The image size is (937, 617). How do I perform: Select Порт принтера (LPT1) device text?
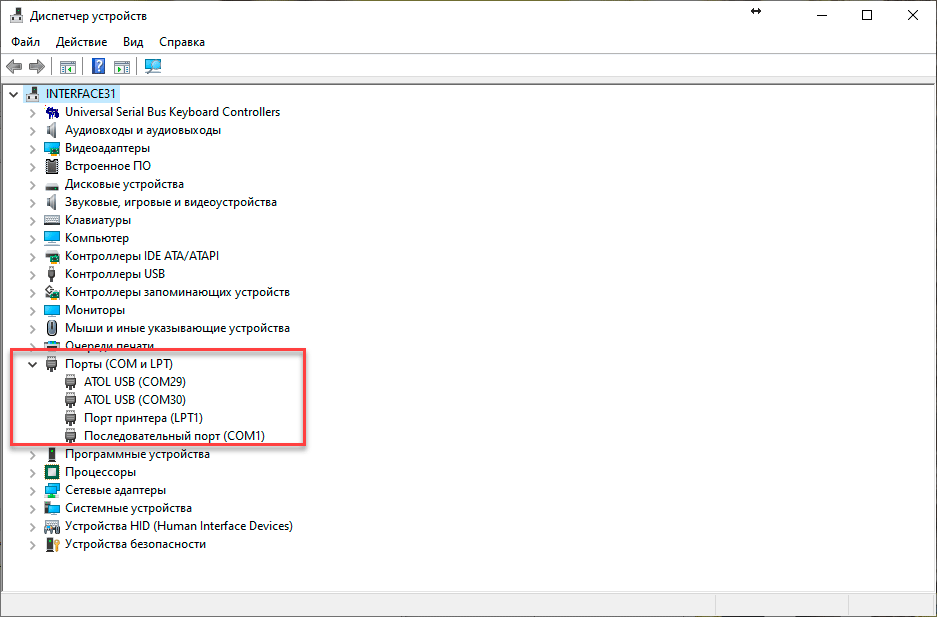(143, 418)
